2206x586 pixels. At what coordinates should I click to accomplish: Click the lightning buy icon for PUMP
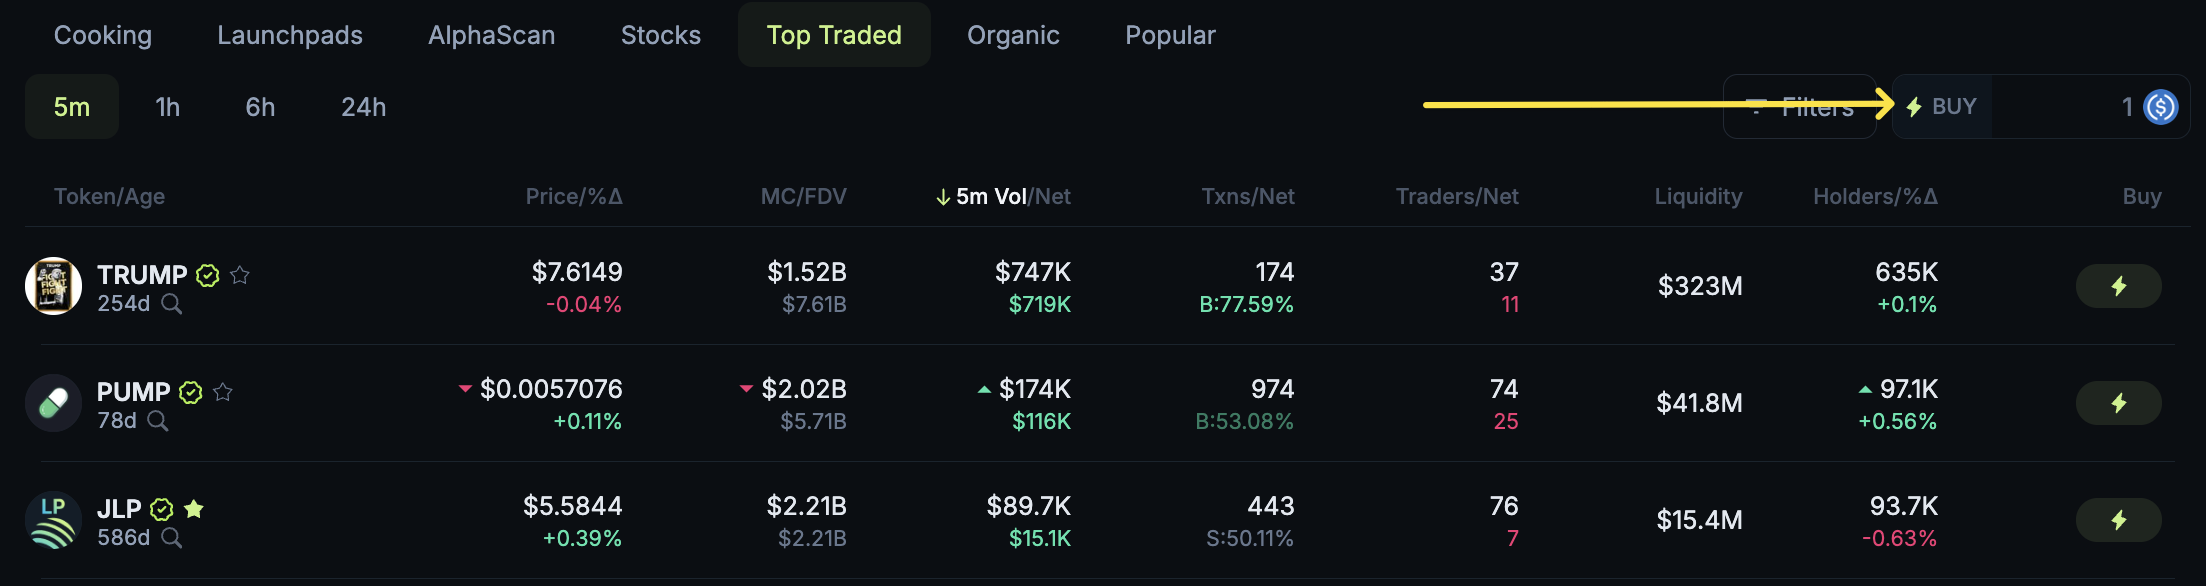pos(2118,403)
